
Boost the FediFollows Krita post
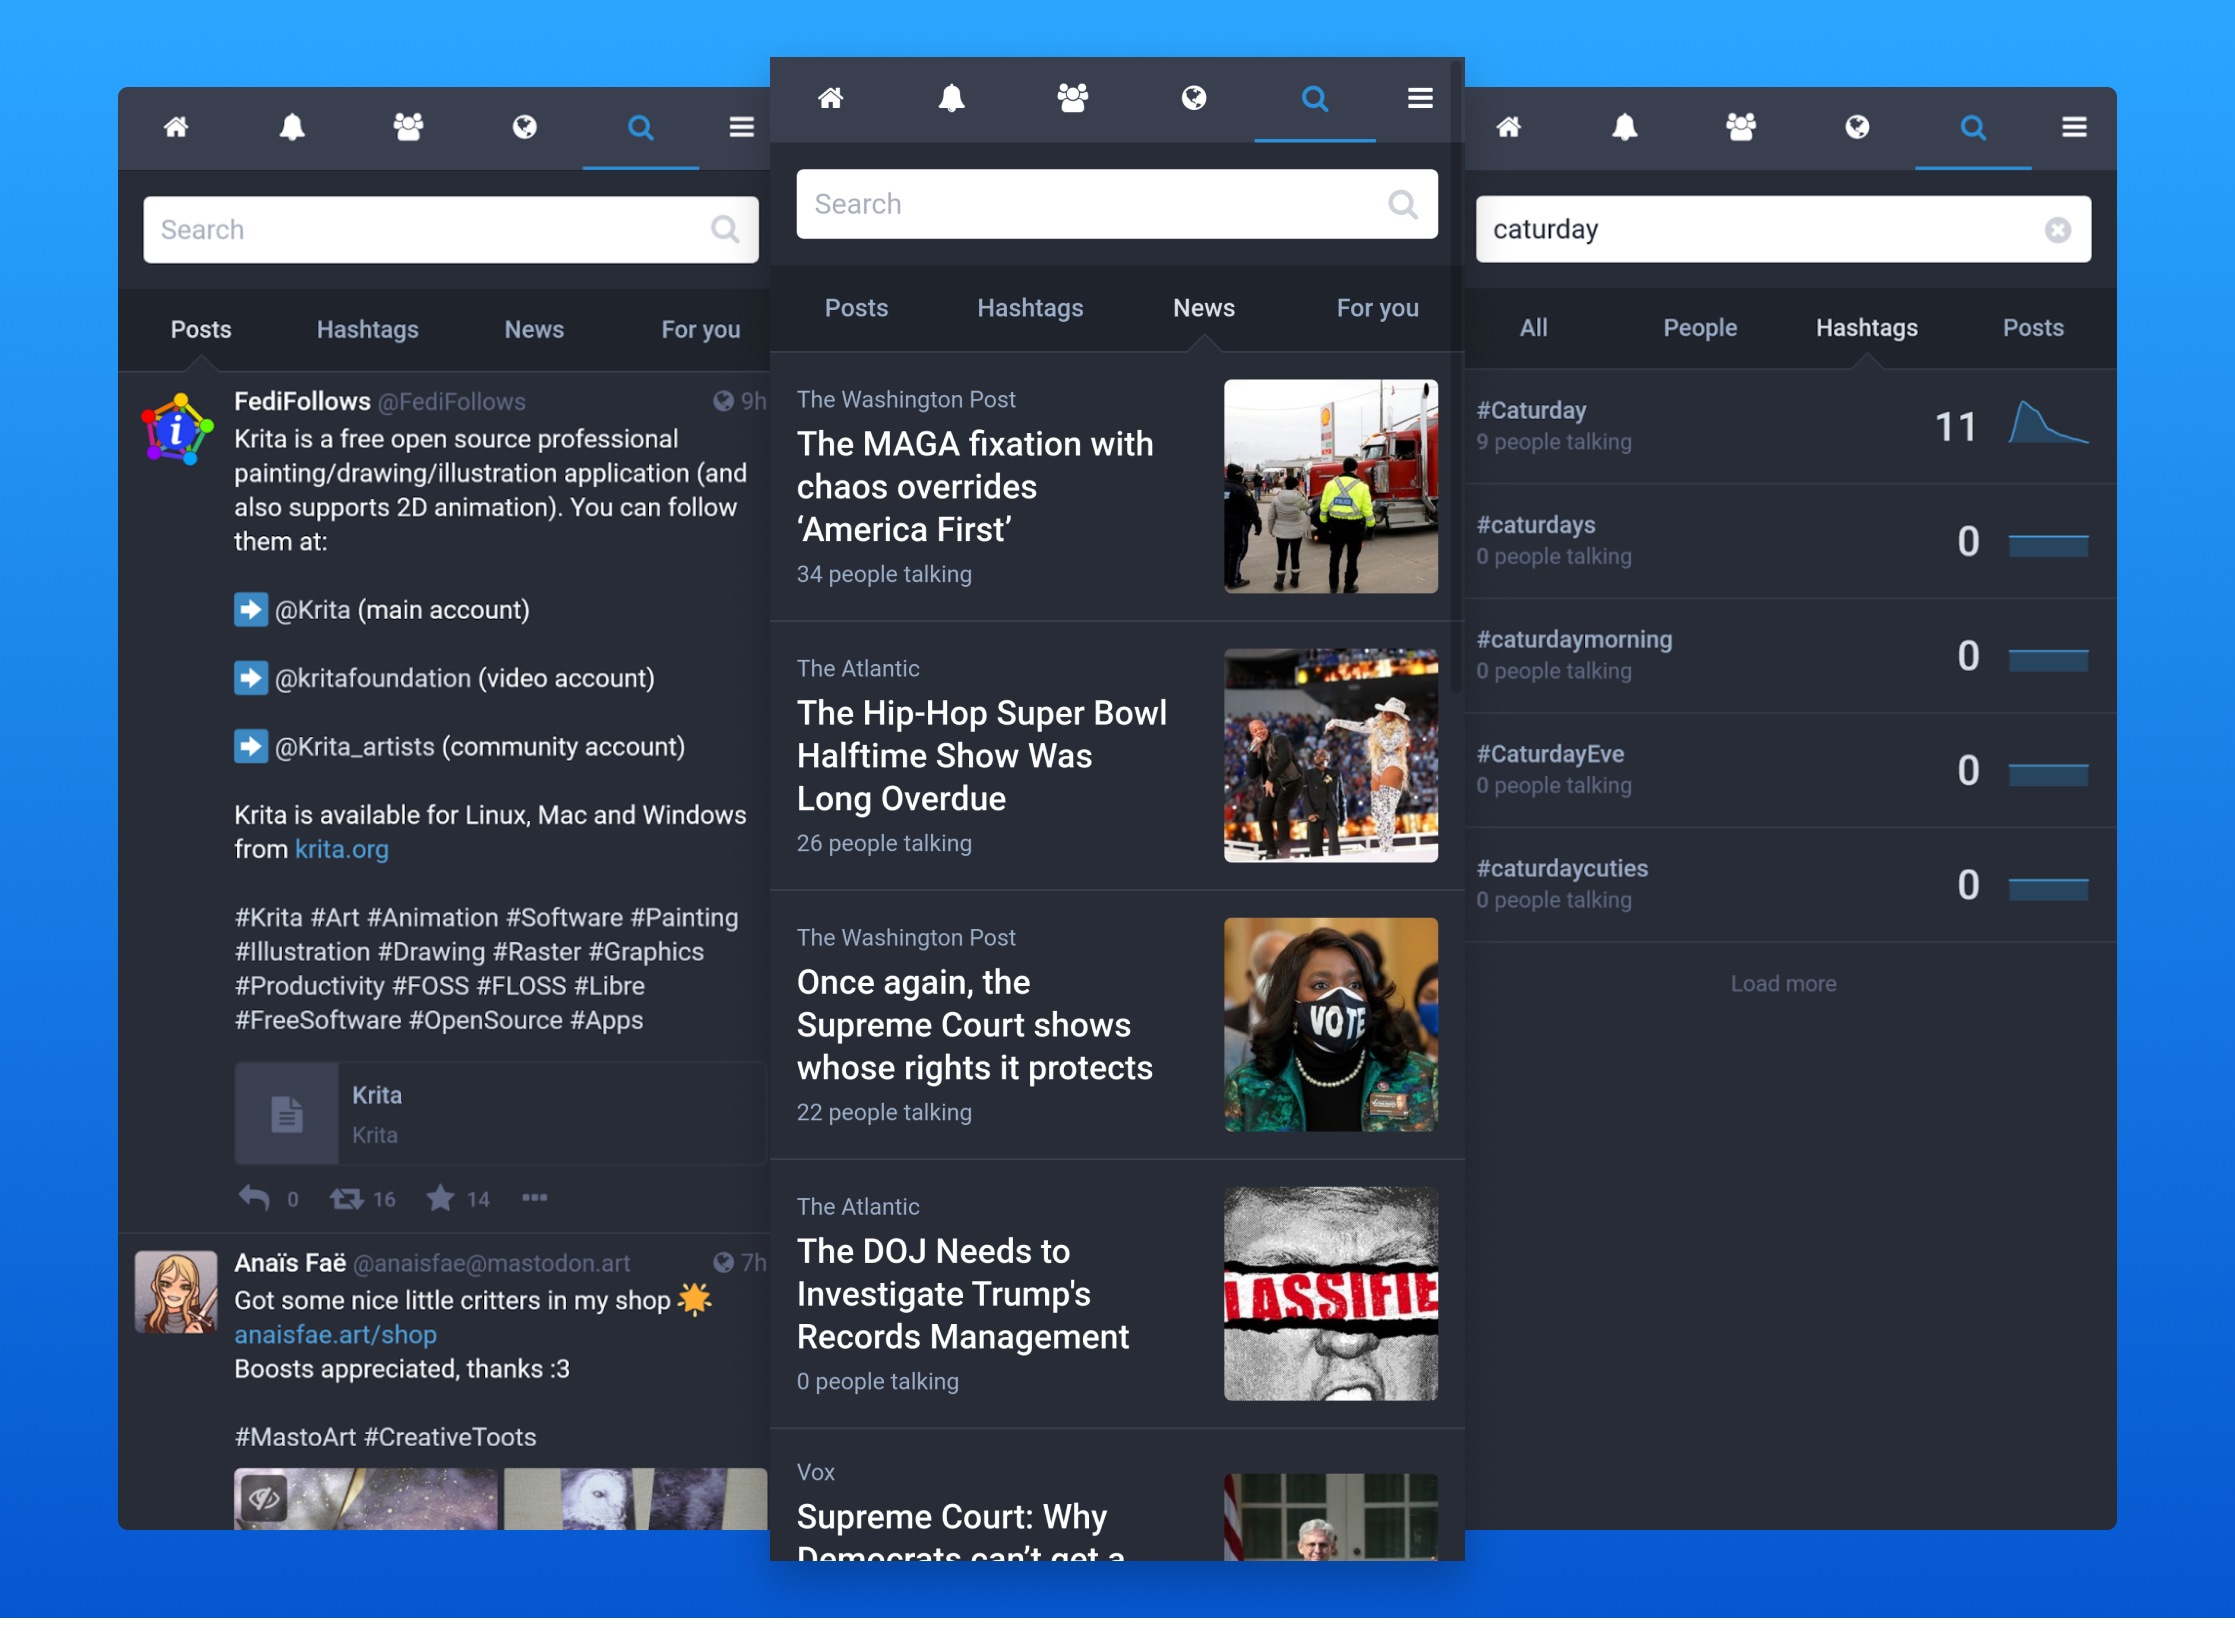coord(347,1198)
